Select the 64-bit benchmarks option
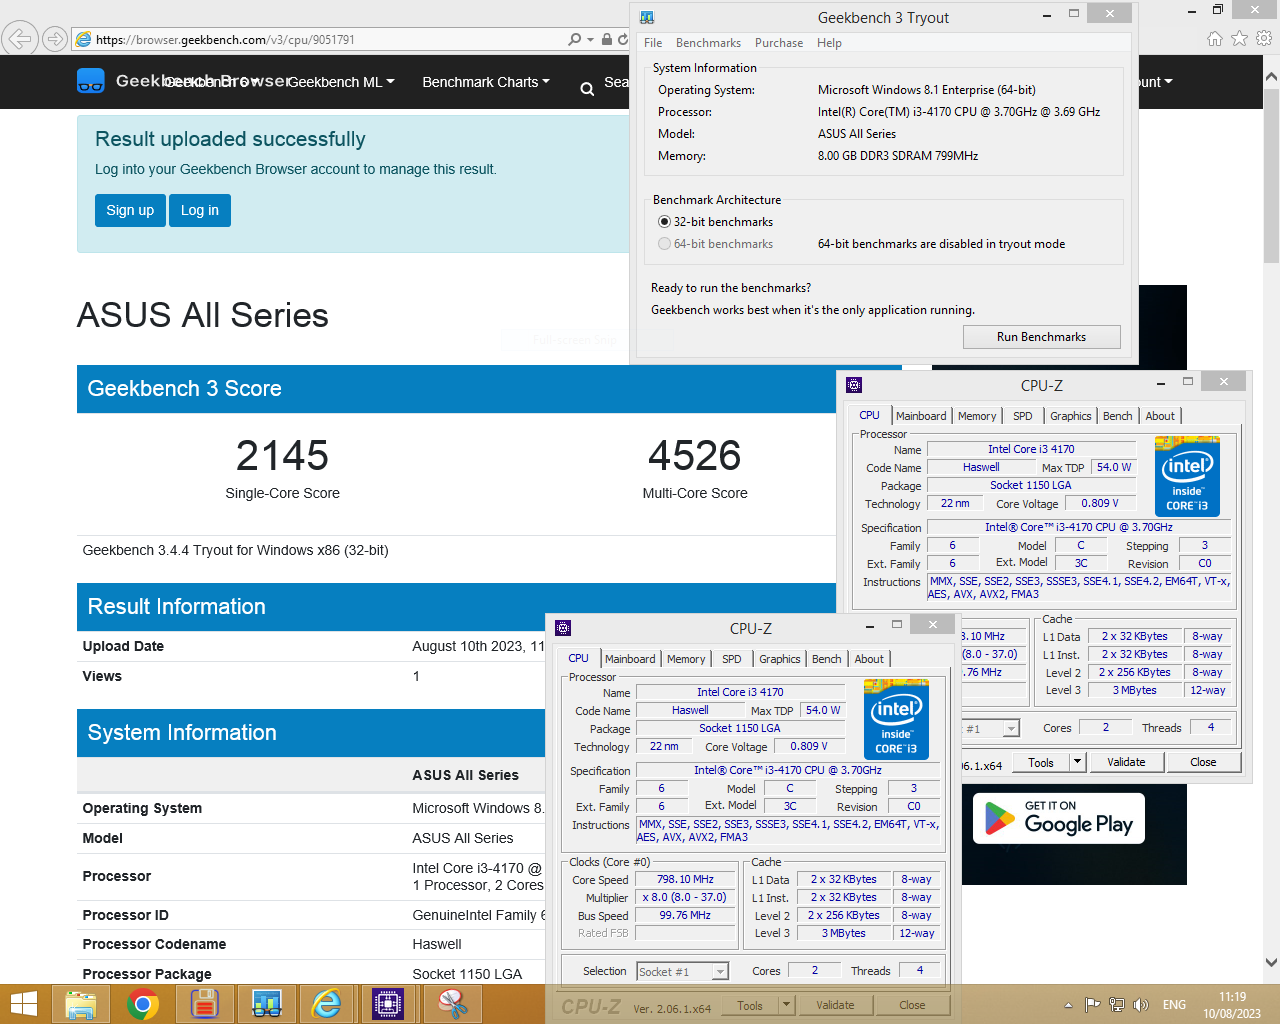The height and width of the screenshot is (1024, 1280). click(715, 244)
